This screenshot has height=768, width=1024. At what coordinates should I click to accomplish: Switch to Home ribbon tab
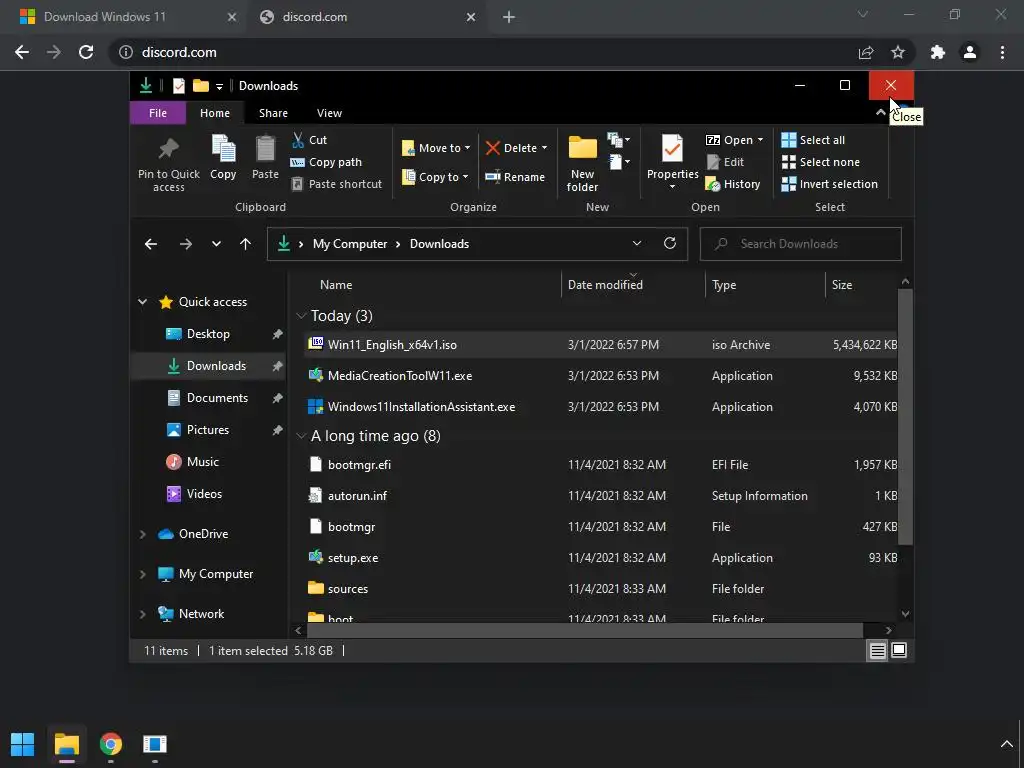(x=215, y=113)
